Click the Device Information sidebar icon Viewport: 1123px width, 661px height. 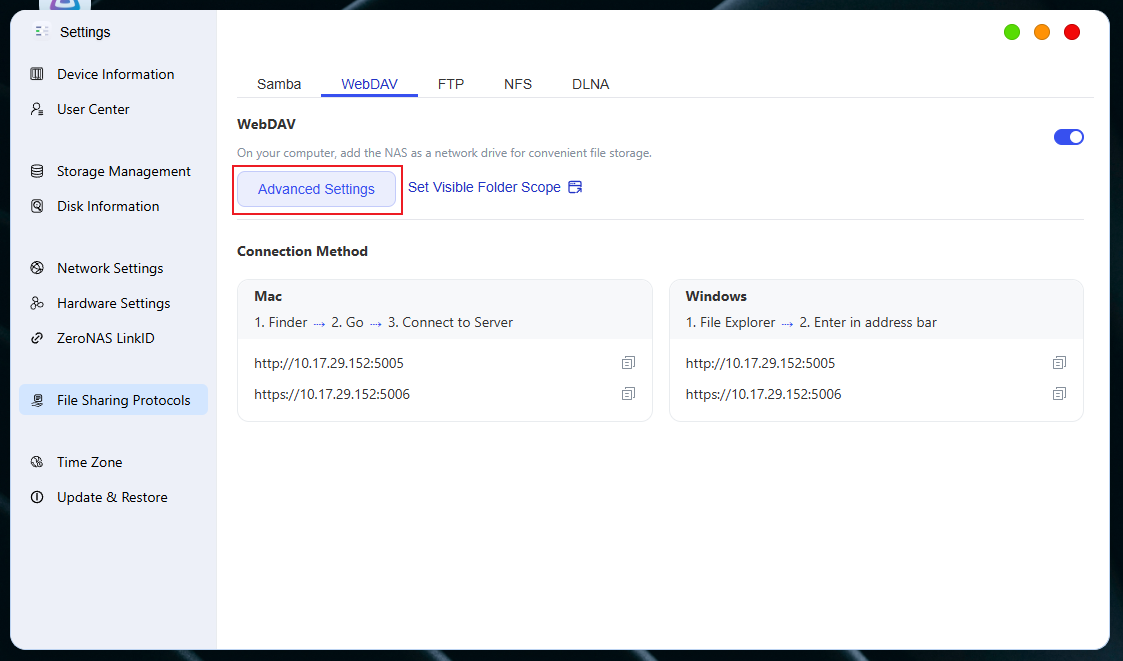click(x=37, y=74)
